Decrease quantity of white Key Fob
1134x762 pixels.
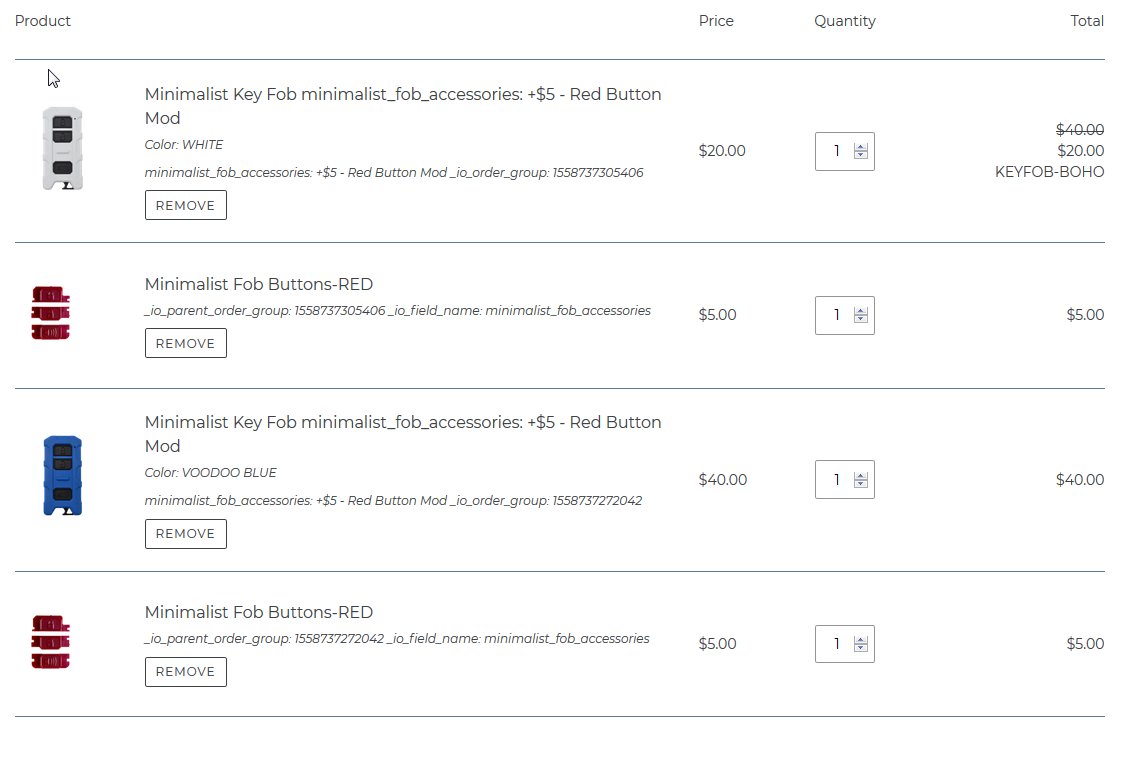click(x=861, y=155)
